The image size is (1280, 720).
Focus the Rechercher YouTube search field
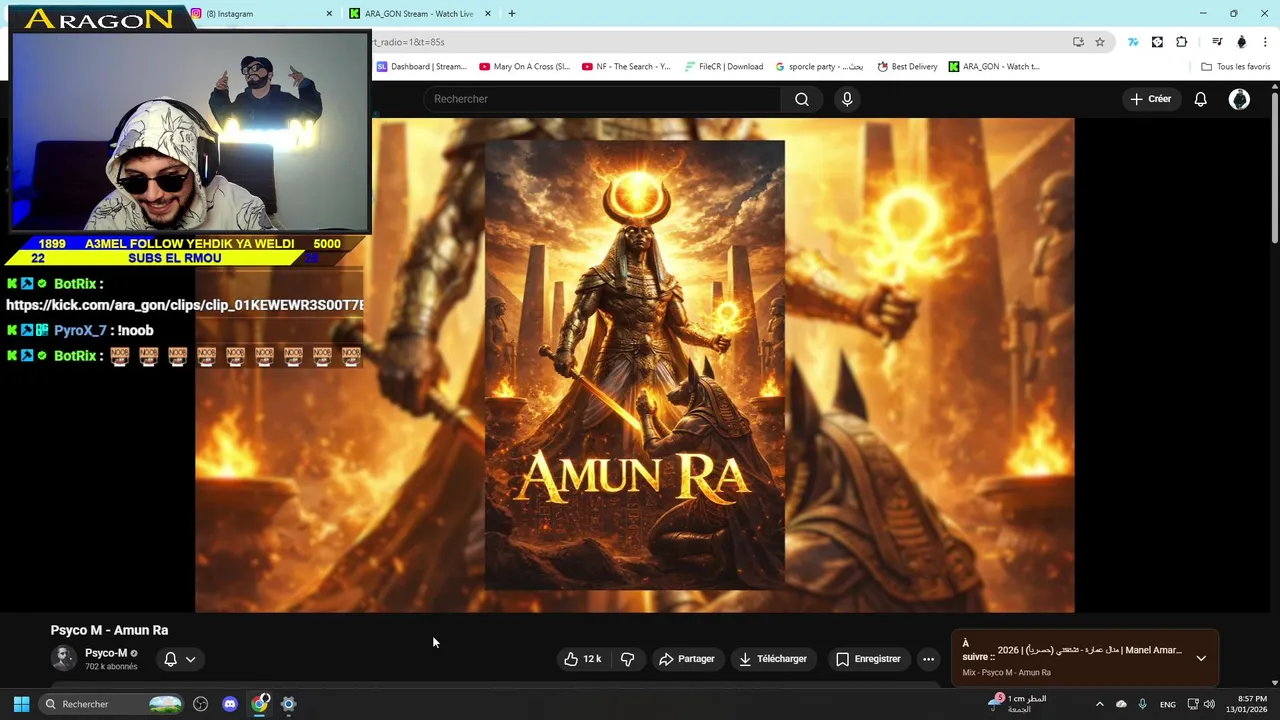pyautogui.click(x=603, y=99)
